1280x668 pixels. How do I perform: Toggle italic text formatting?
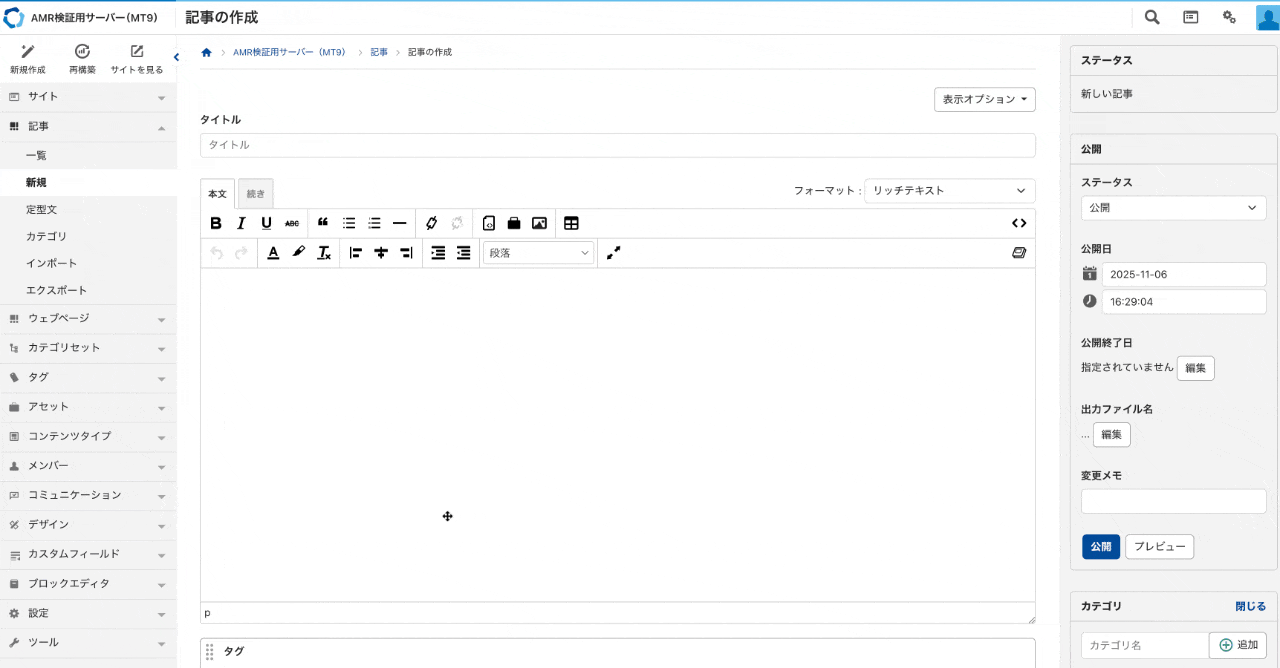point(241,223)
